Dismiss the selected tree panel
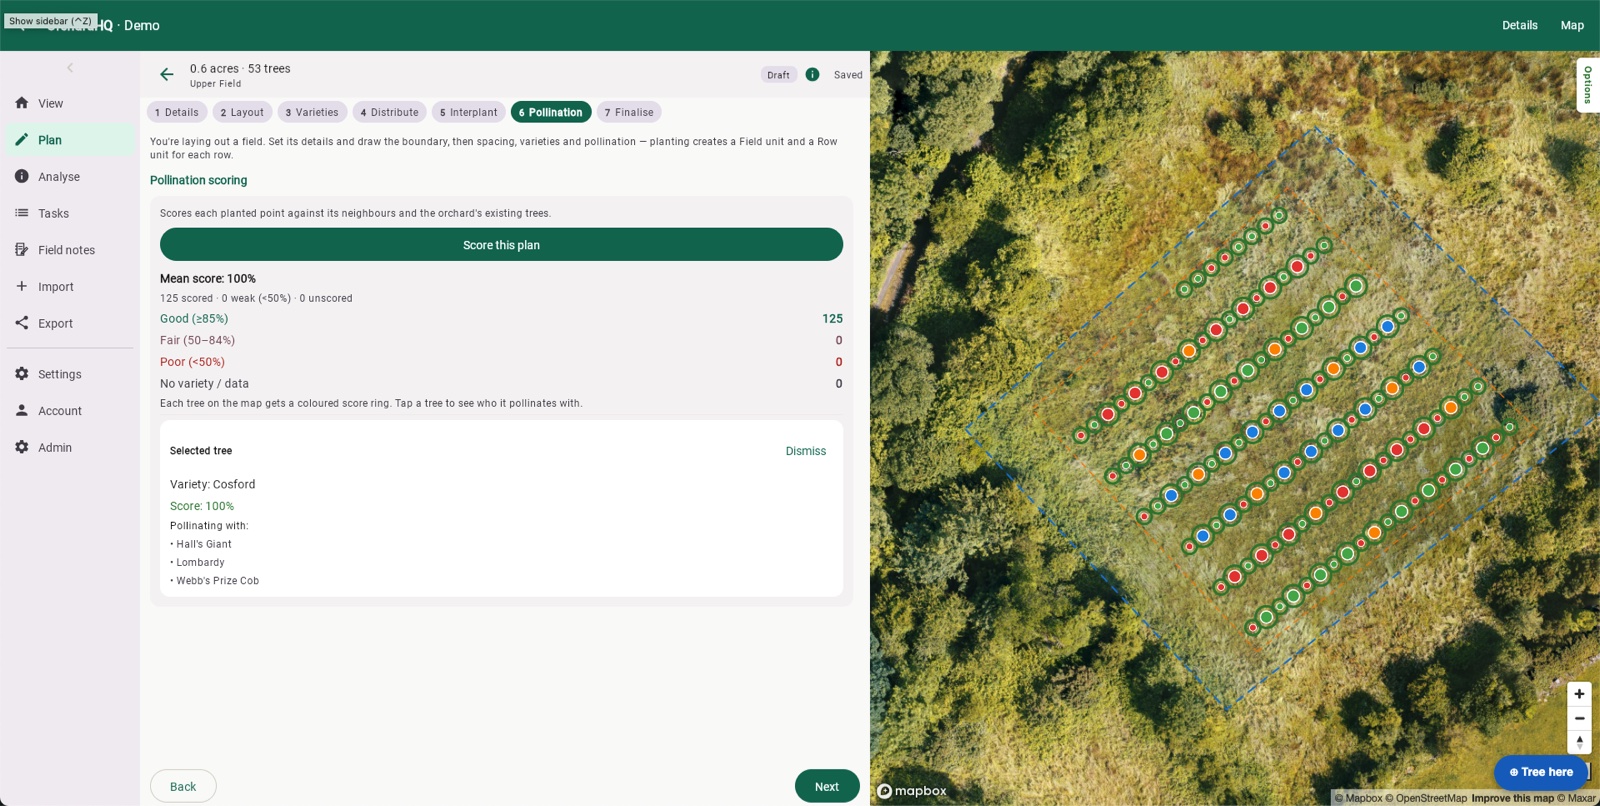1600x806 pixels. (x=806, y=451)
